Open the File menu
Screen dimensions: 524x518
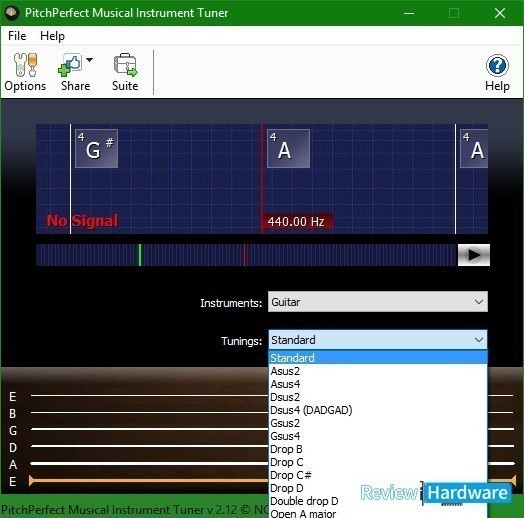[17, 36]
